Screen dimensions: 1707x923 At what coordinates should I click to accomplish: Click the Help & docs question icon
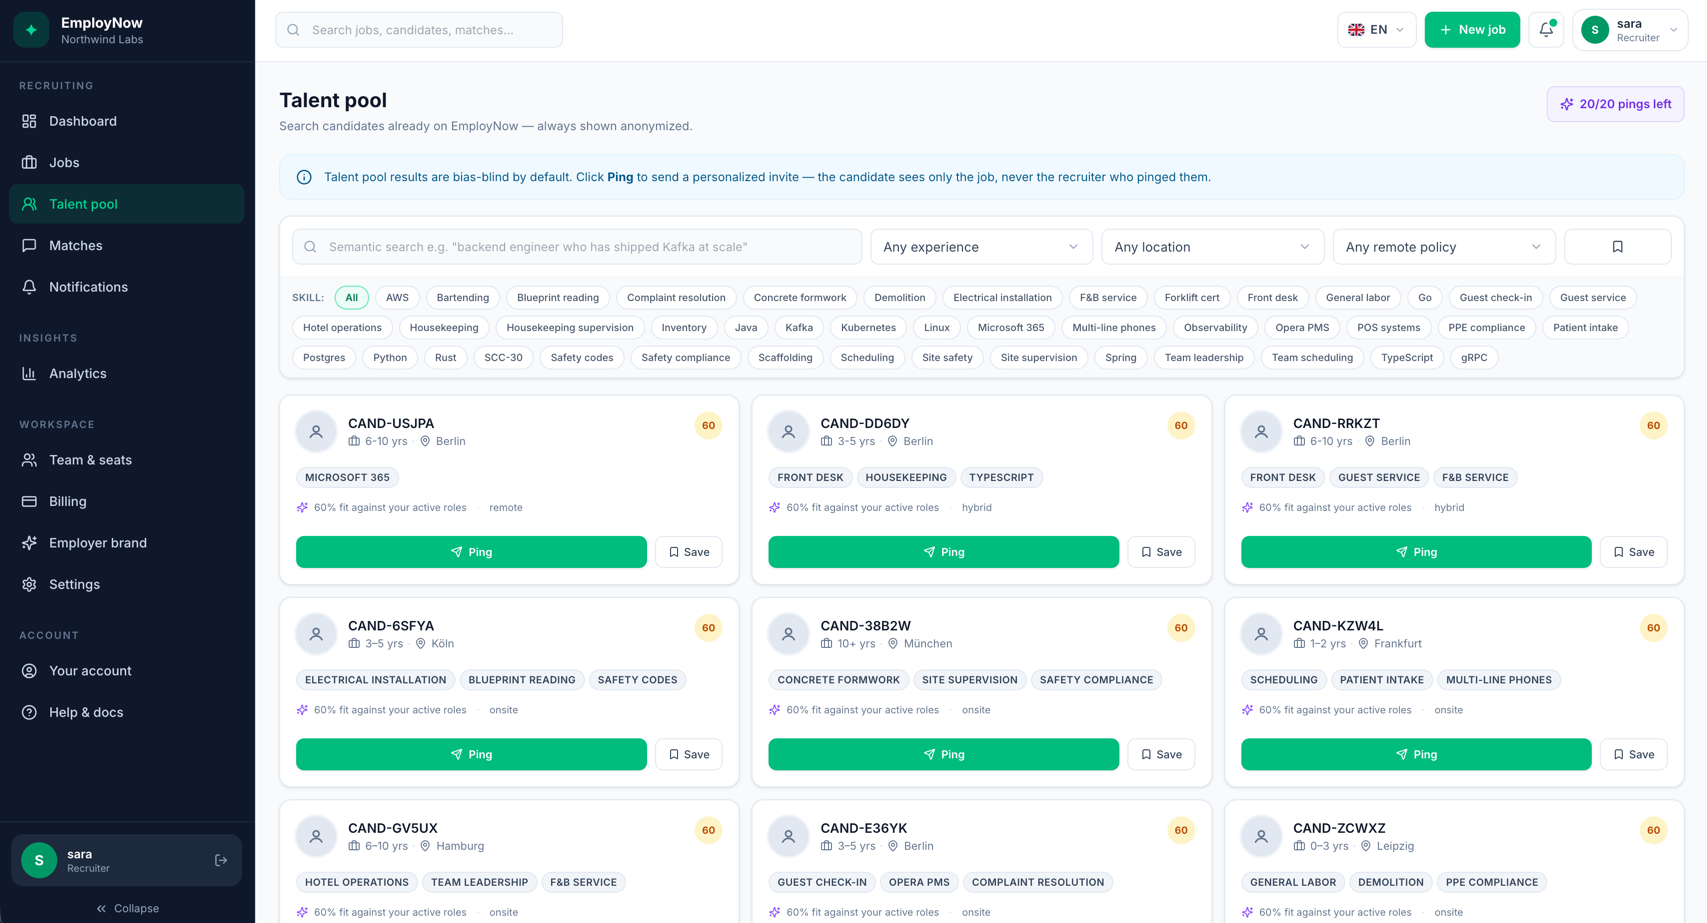(29, 712)
